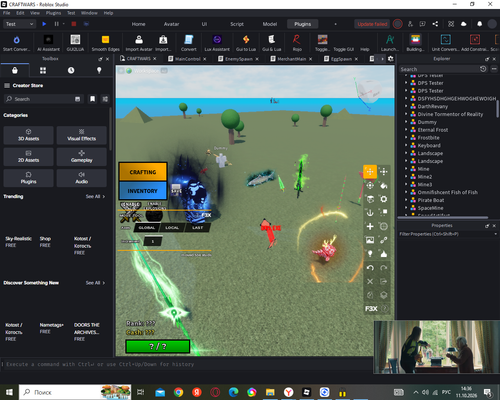Screen dimensions: 500x400
Task: Switch to the Script ribbon tab
Action: pos(237,24)
